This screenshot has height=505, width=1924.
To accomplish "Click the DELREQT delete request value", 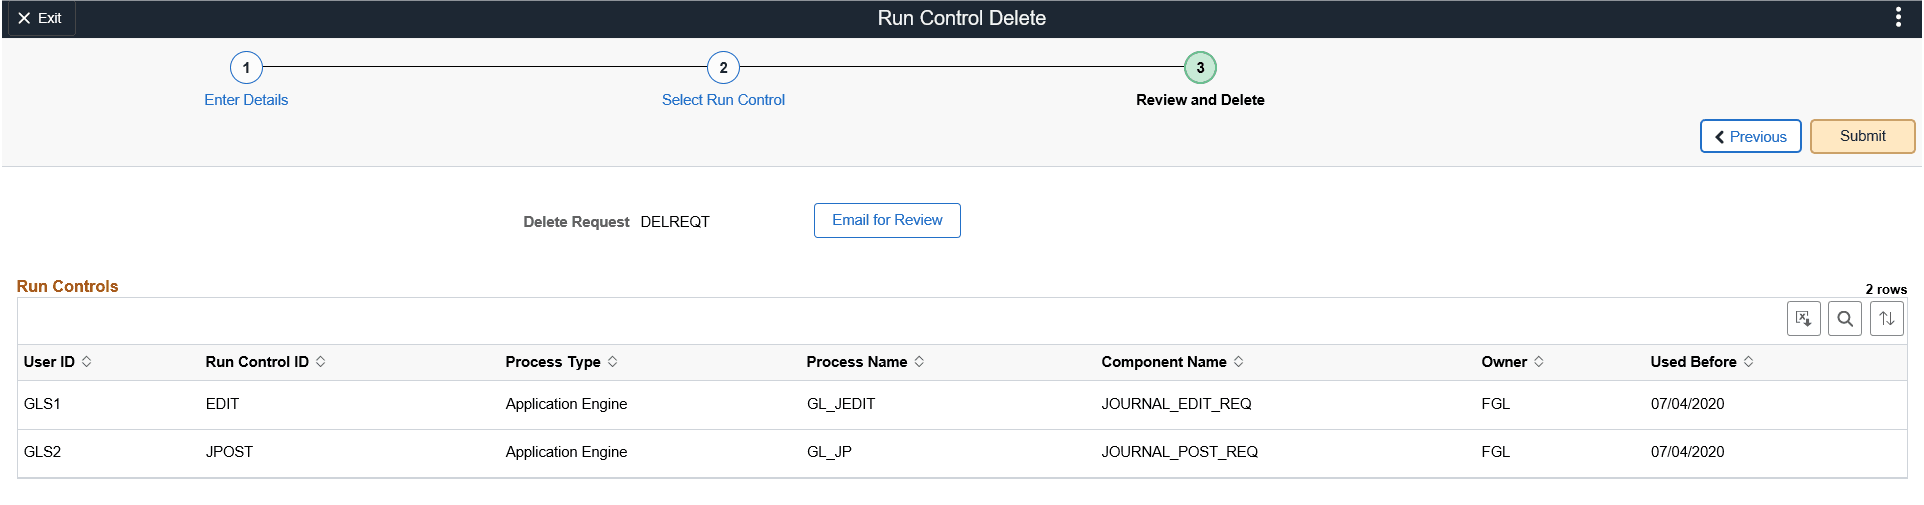I will click(x=675, y=222).
